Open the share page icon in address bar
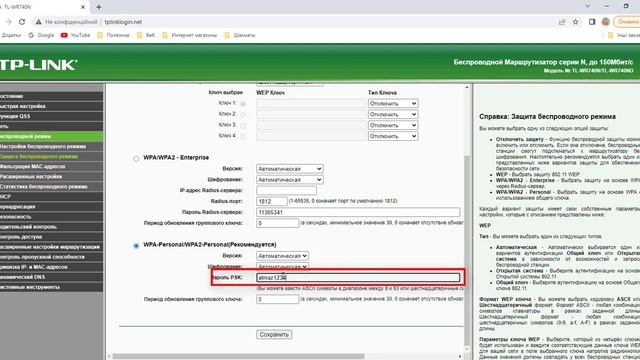 [562, 22]
